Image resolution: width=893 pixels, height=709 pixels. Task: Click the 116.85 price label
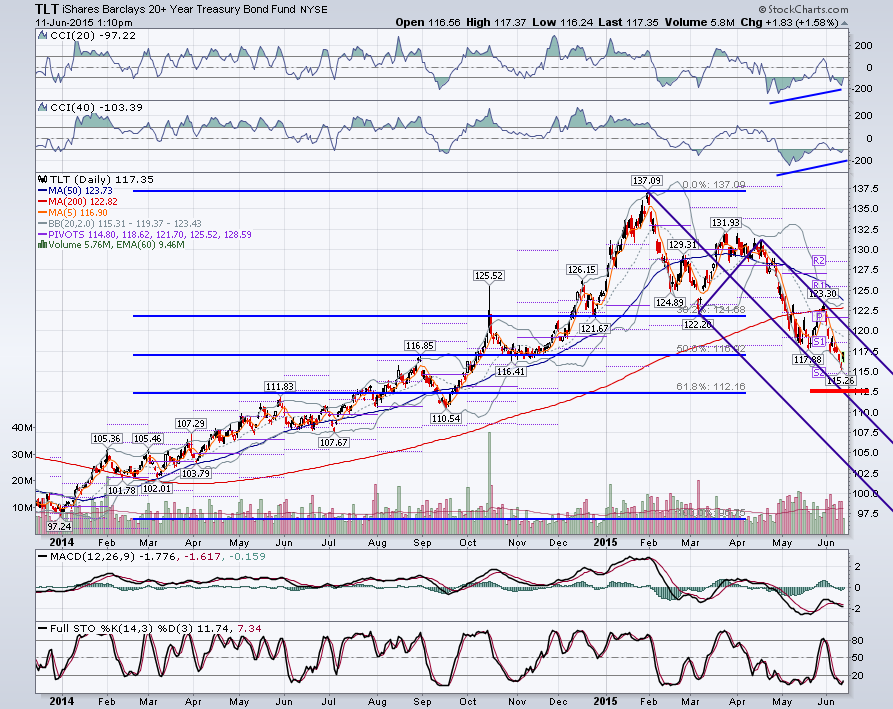click(x=420, y=346)
